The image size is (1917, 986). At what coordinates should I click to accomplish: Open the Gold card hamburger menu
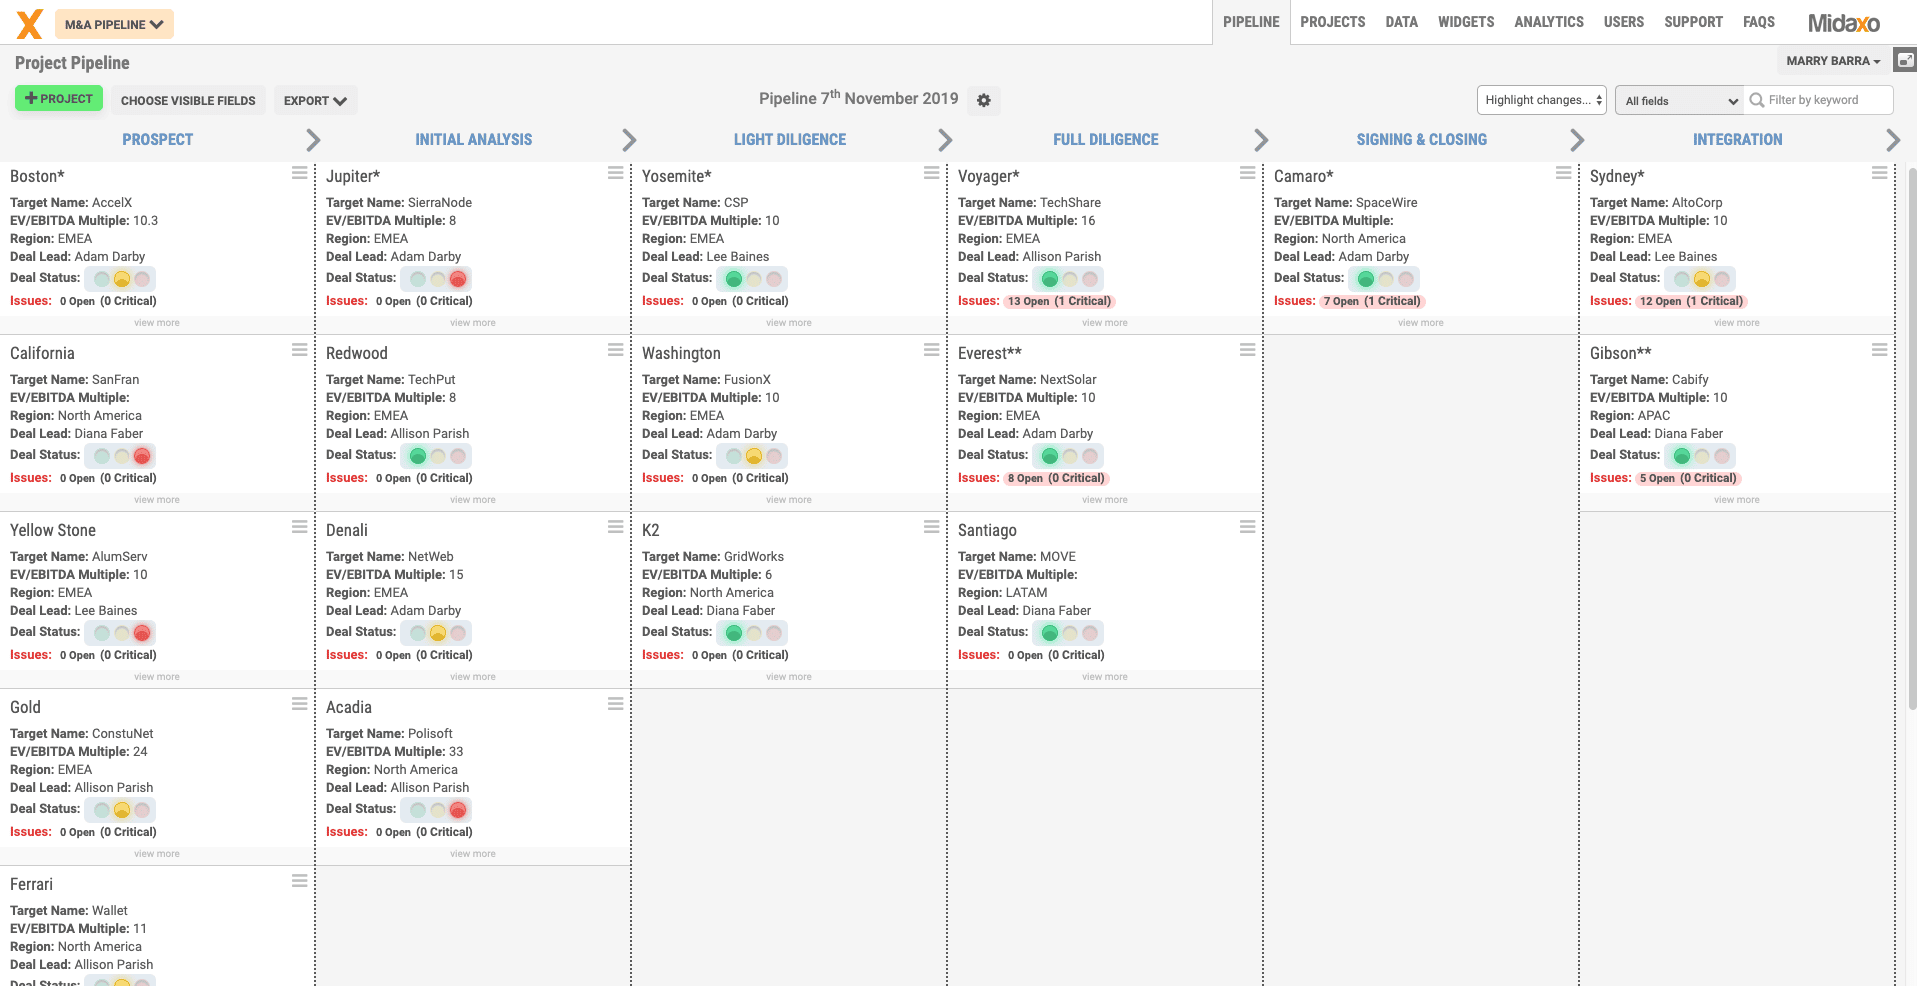click(299, 704)
